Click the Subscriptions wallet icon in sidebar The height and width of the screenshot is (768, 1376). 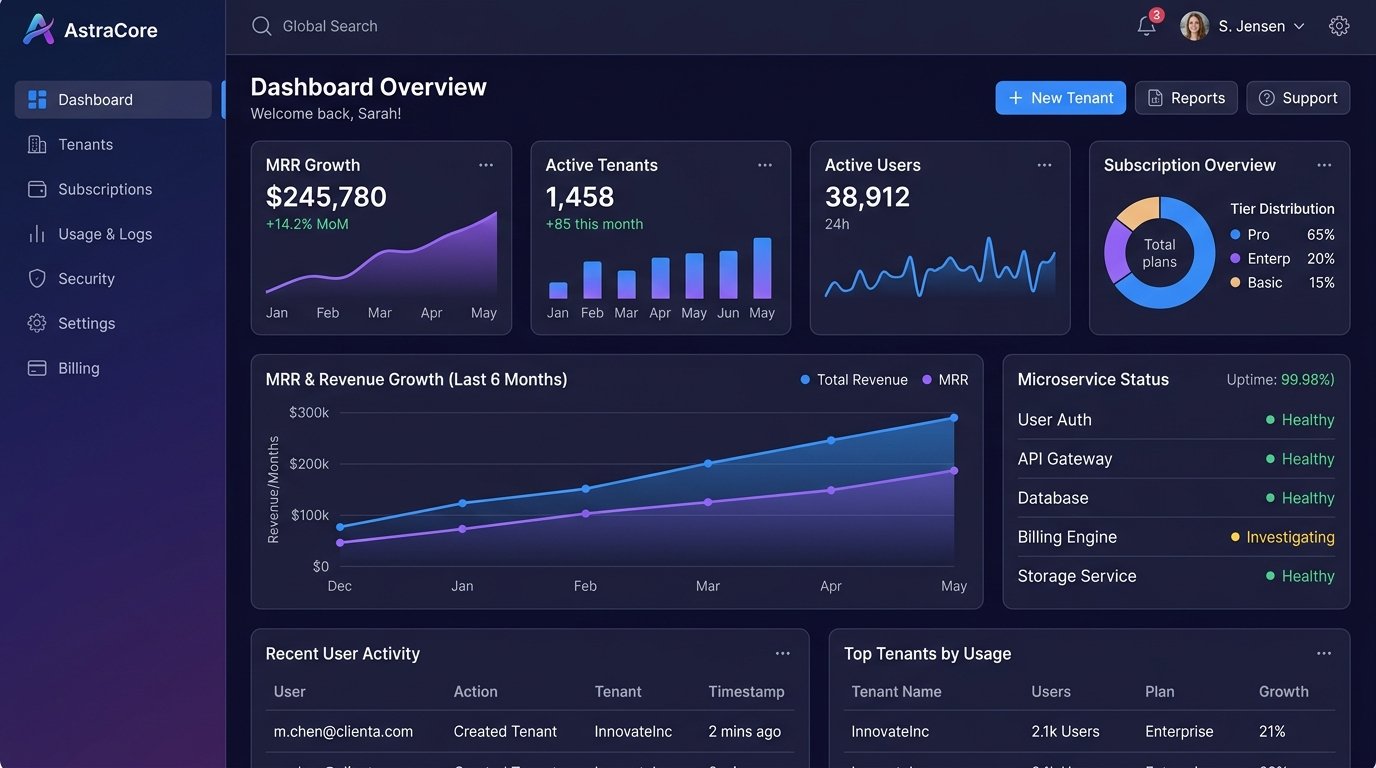coord(37,189)
